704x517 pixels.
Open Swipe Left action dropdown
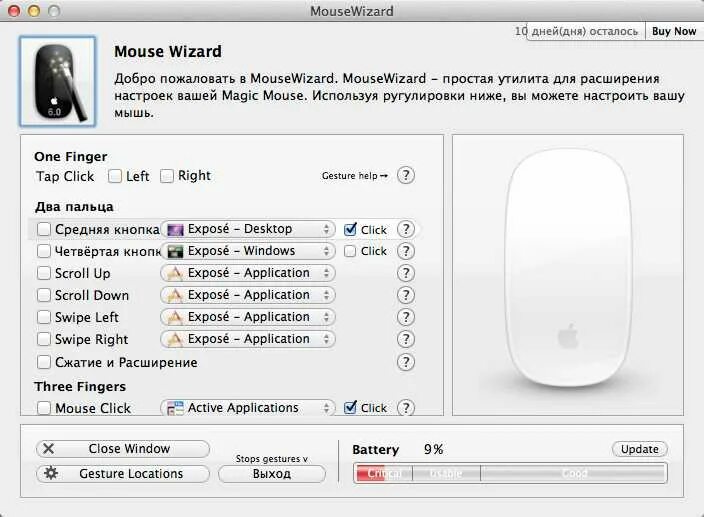(248, 317)
